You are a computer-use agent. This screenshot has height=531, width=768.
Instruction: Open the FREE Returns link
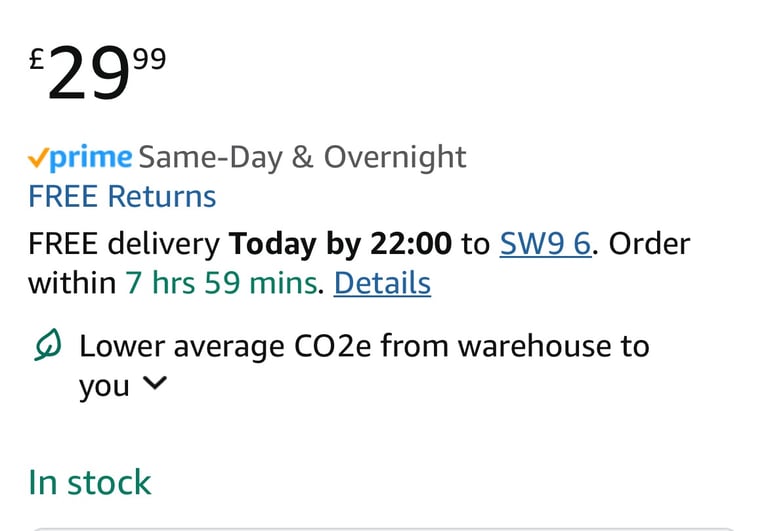[x=122, y=196]
